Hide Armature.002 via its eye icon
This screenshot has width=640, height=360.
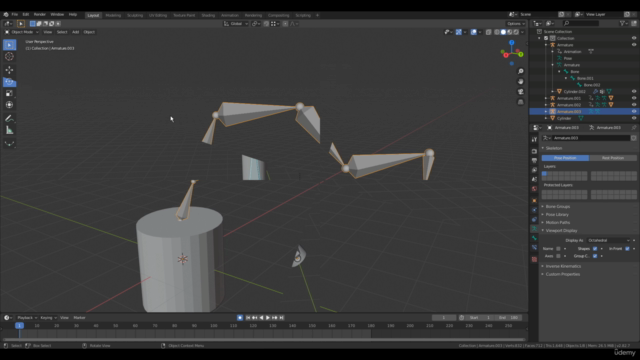pos(634,105)
